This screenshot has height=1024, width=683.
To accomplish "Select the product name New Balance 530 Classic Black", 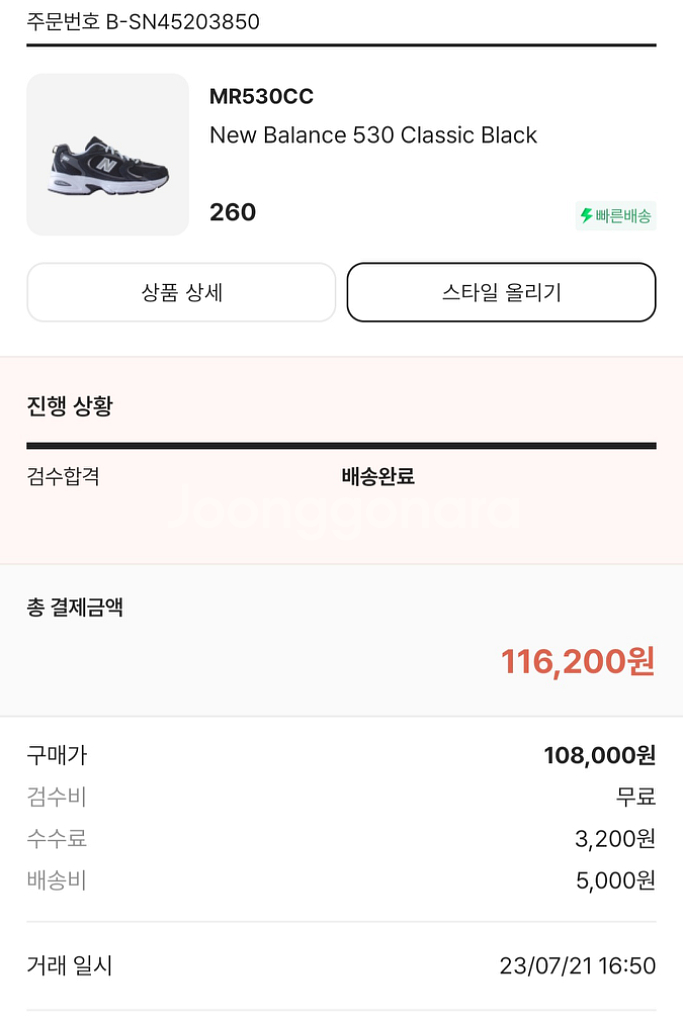I will 374,135.
